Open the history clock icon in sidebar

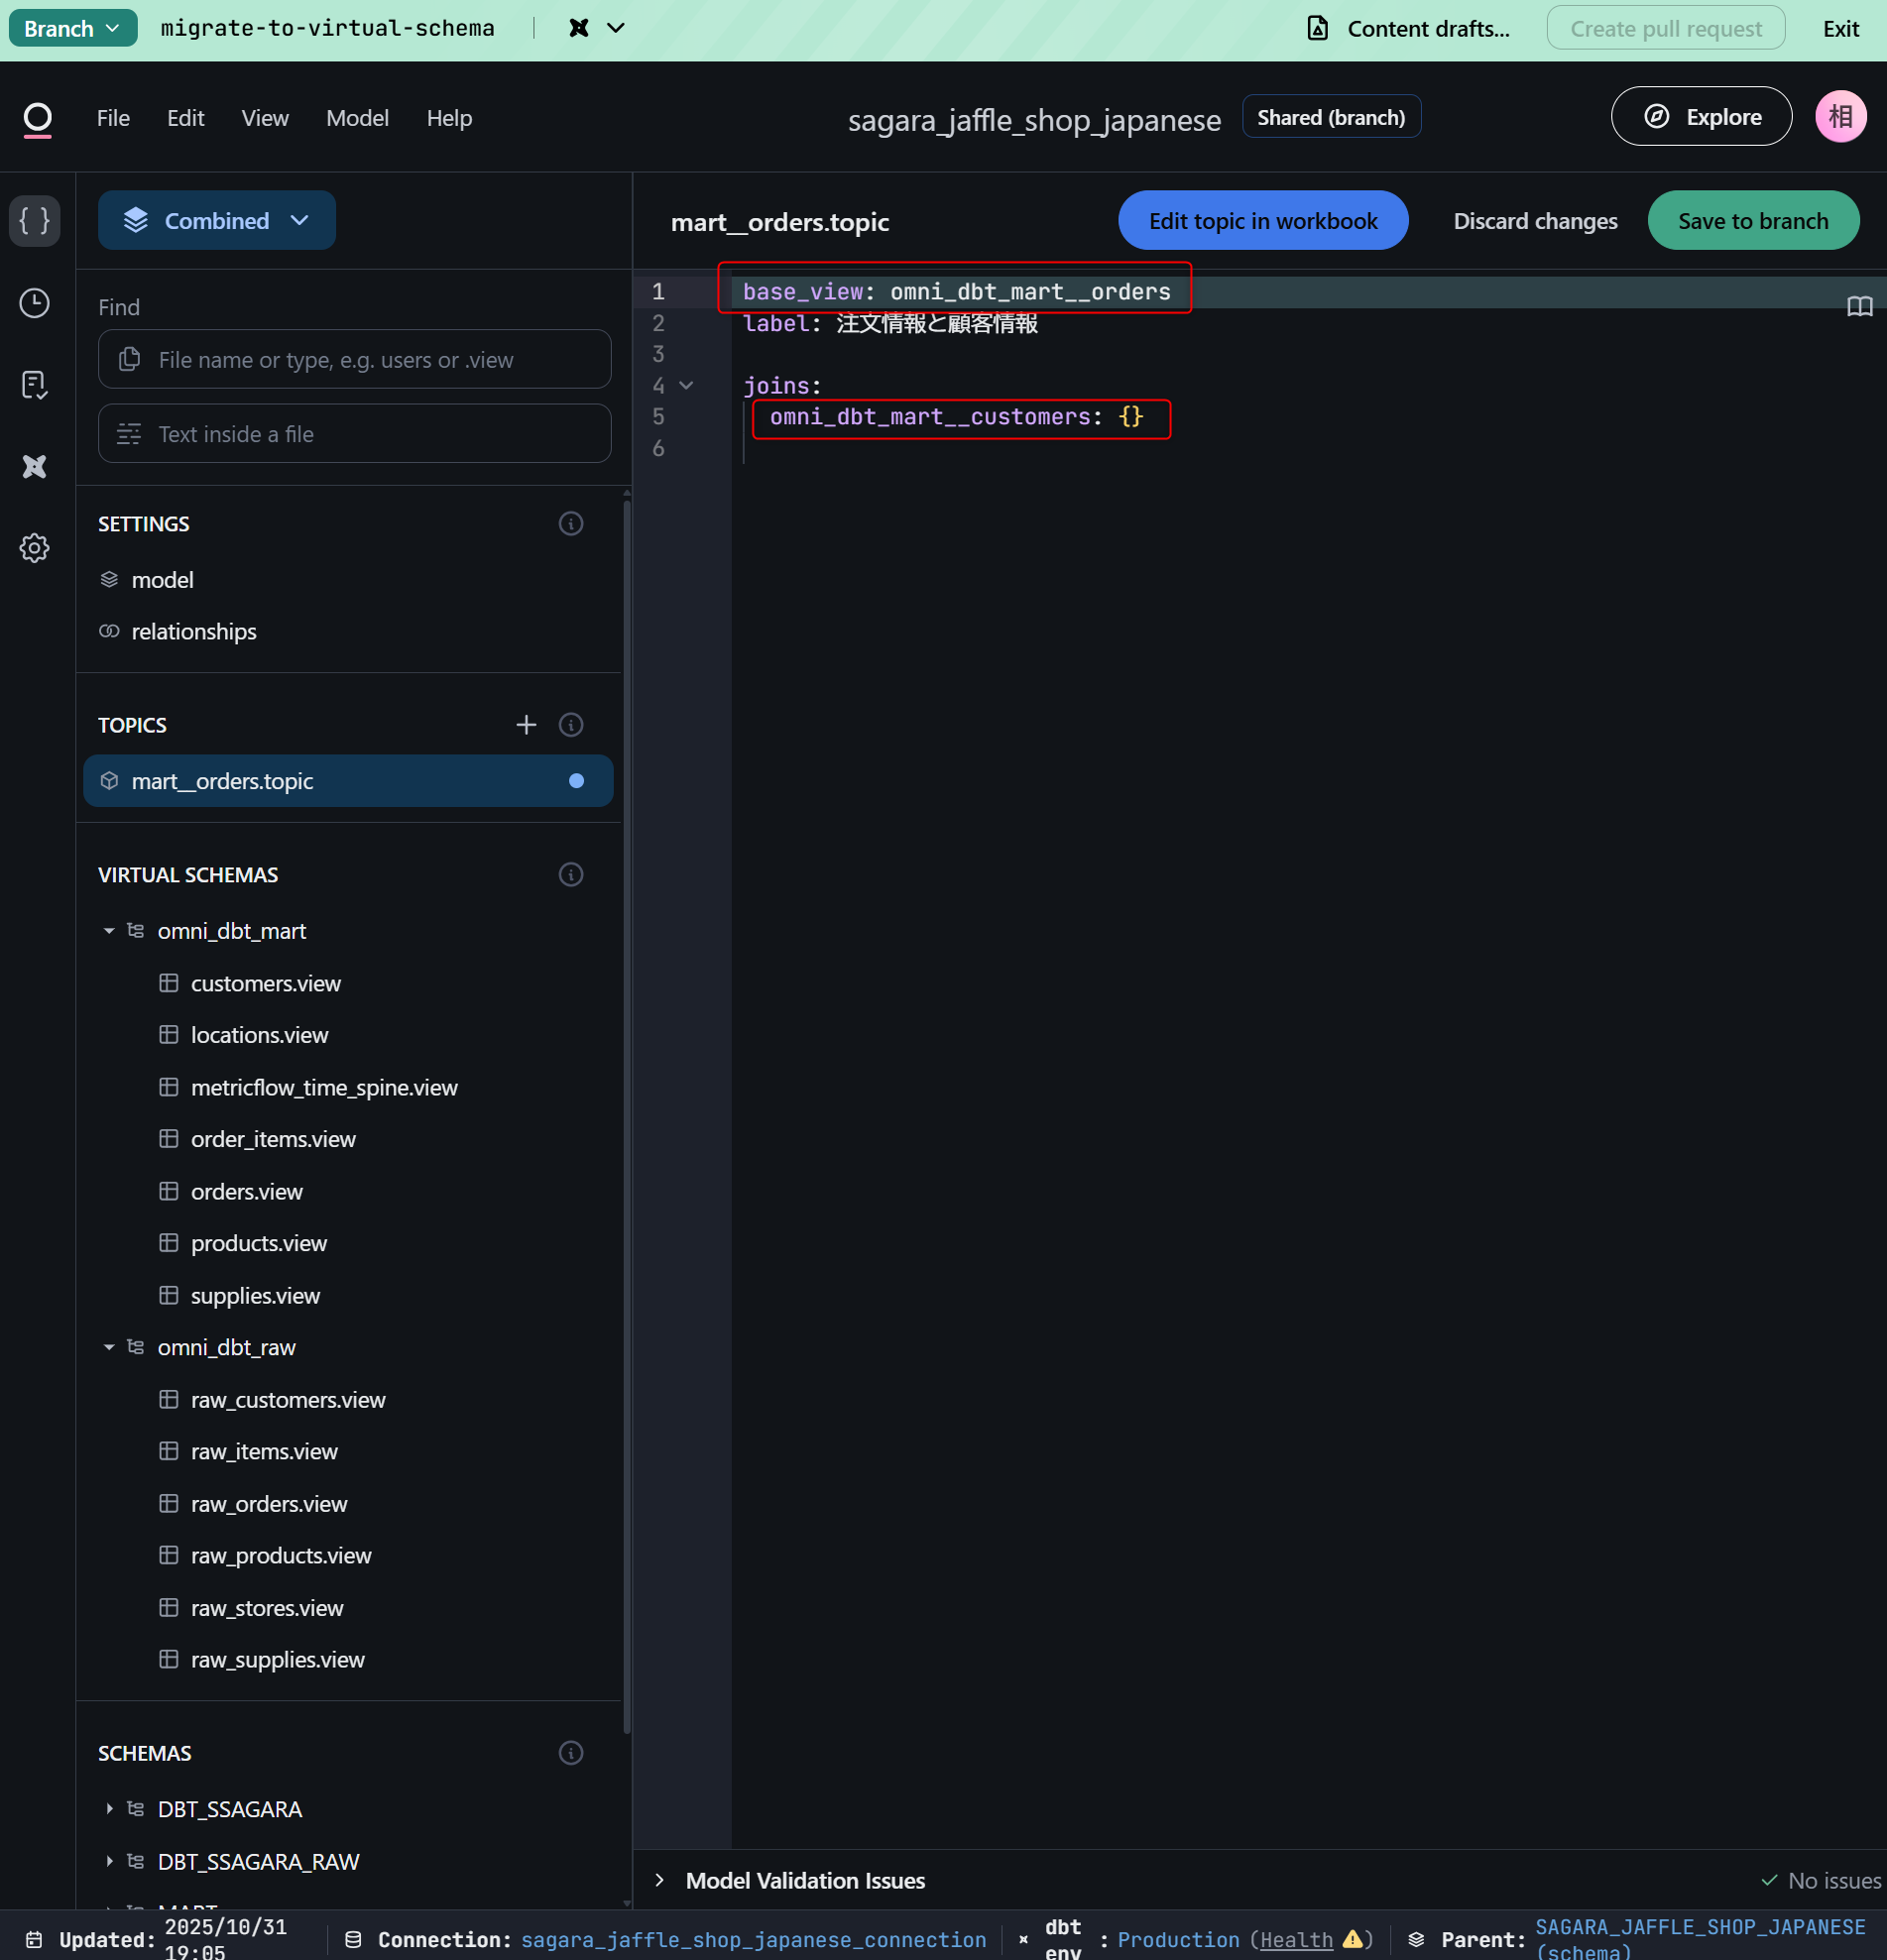point(35,303)
